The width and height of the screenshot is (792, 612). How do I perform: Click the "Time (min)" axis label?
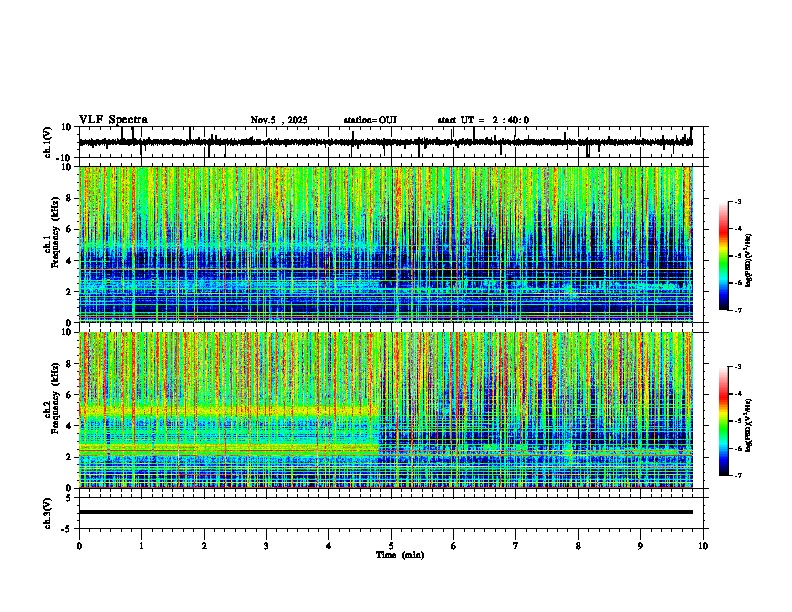(400, 555)
